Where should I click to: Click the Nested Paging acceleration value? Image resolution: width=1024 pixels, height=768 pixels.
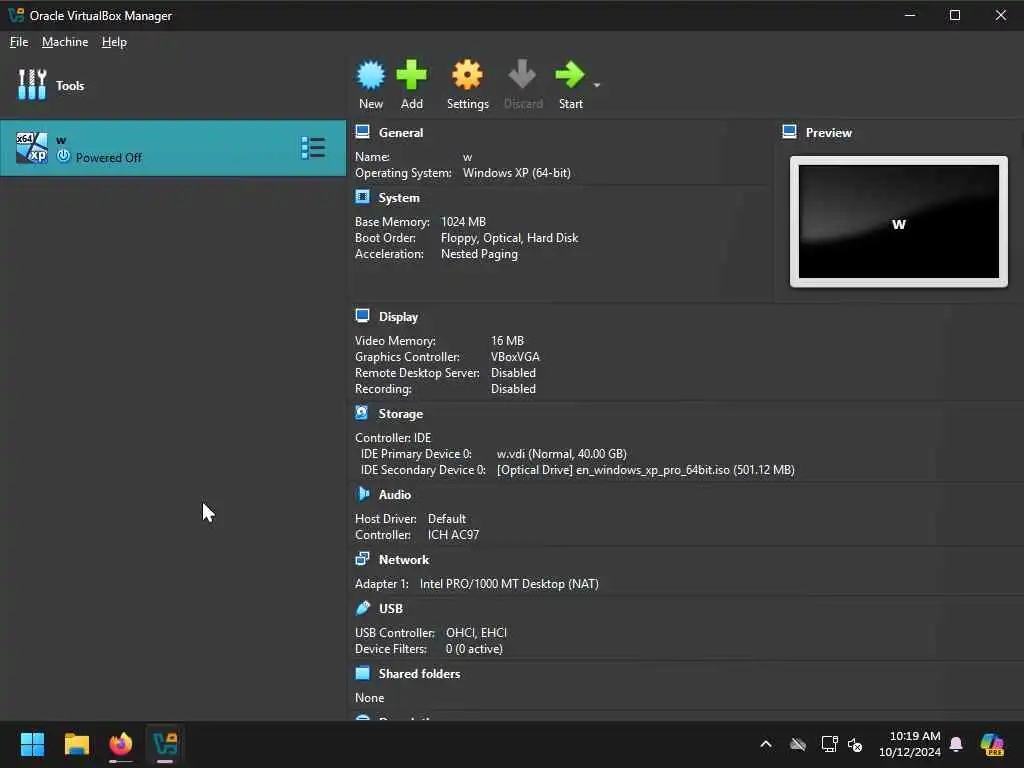(479, 254)
